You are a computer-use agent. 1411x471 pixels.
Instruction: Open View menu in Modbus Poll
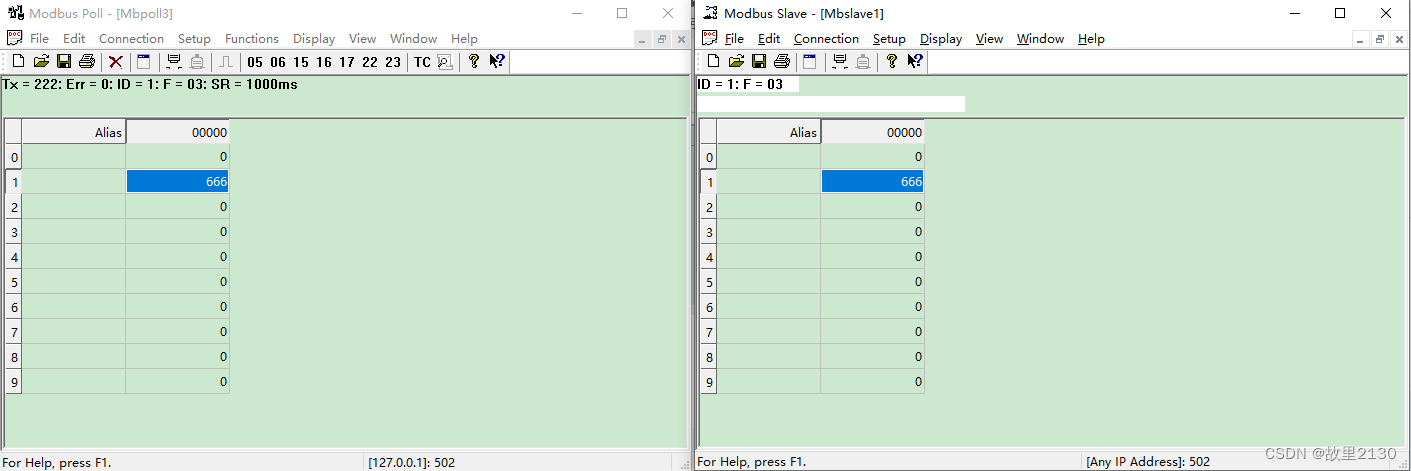pos(362,39)
